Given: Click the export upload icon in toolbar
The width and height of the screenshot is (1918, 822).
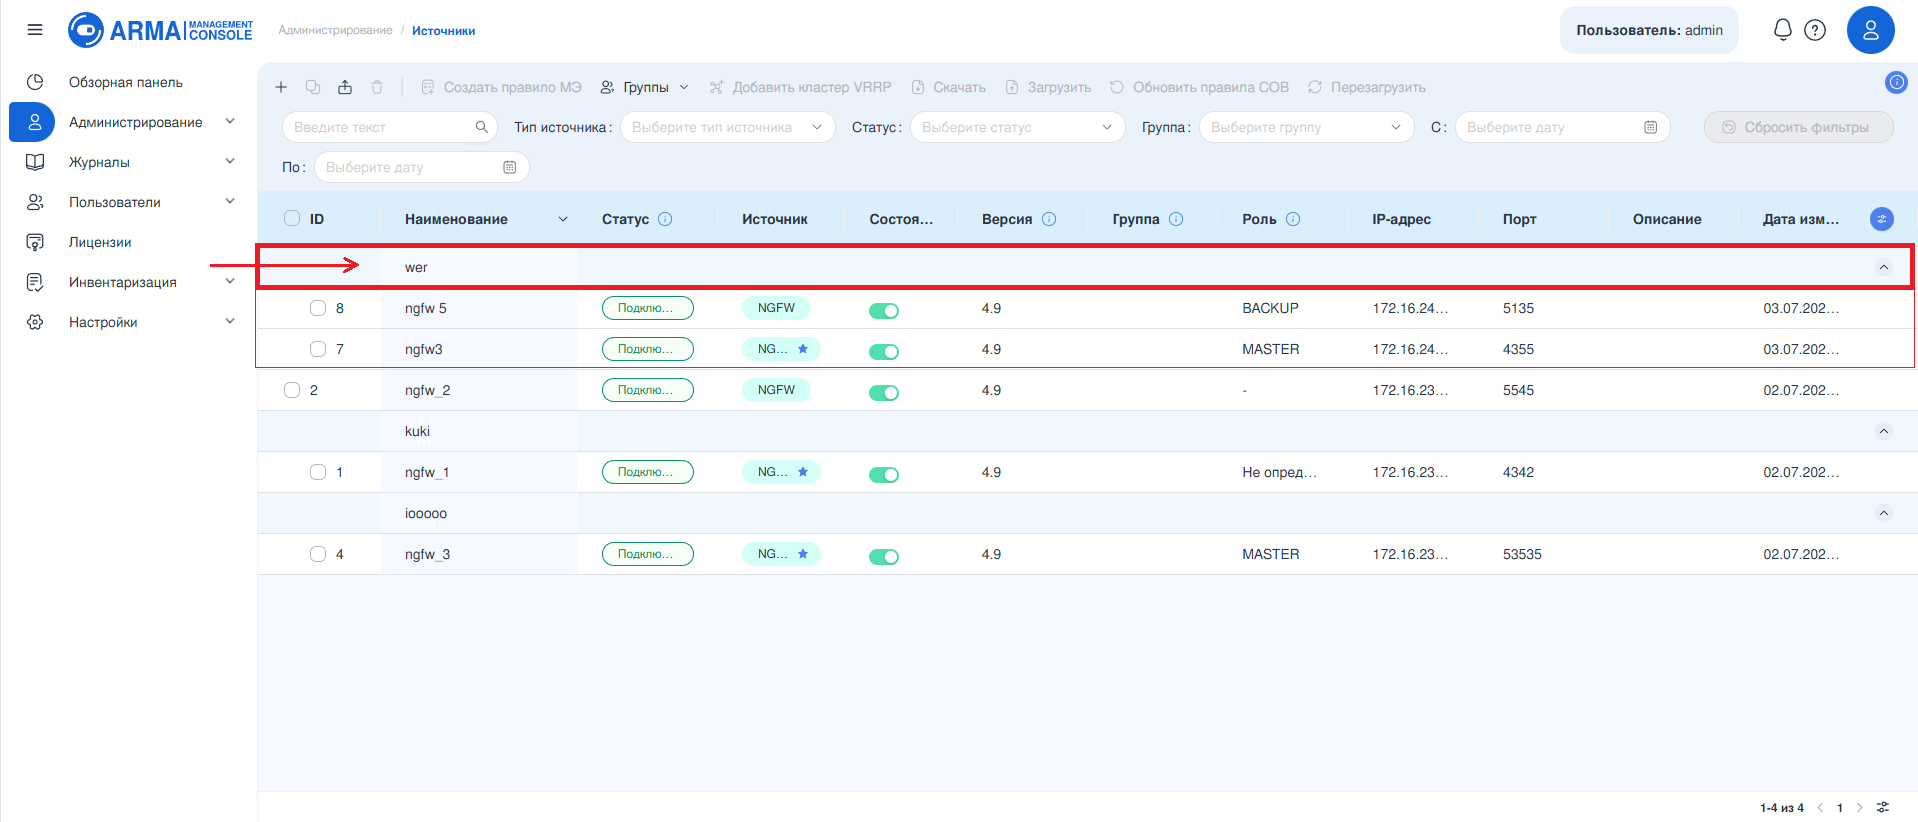Looking at the screenshot, I should point(345,87).
